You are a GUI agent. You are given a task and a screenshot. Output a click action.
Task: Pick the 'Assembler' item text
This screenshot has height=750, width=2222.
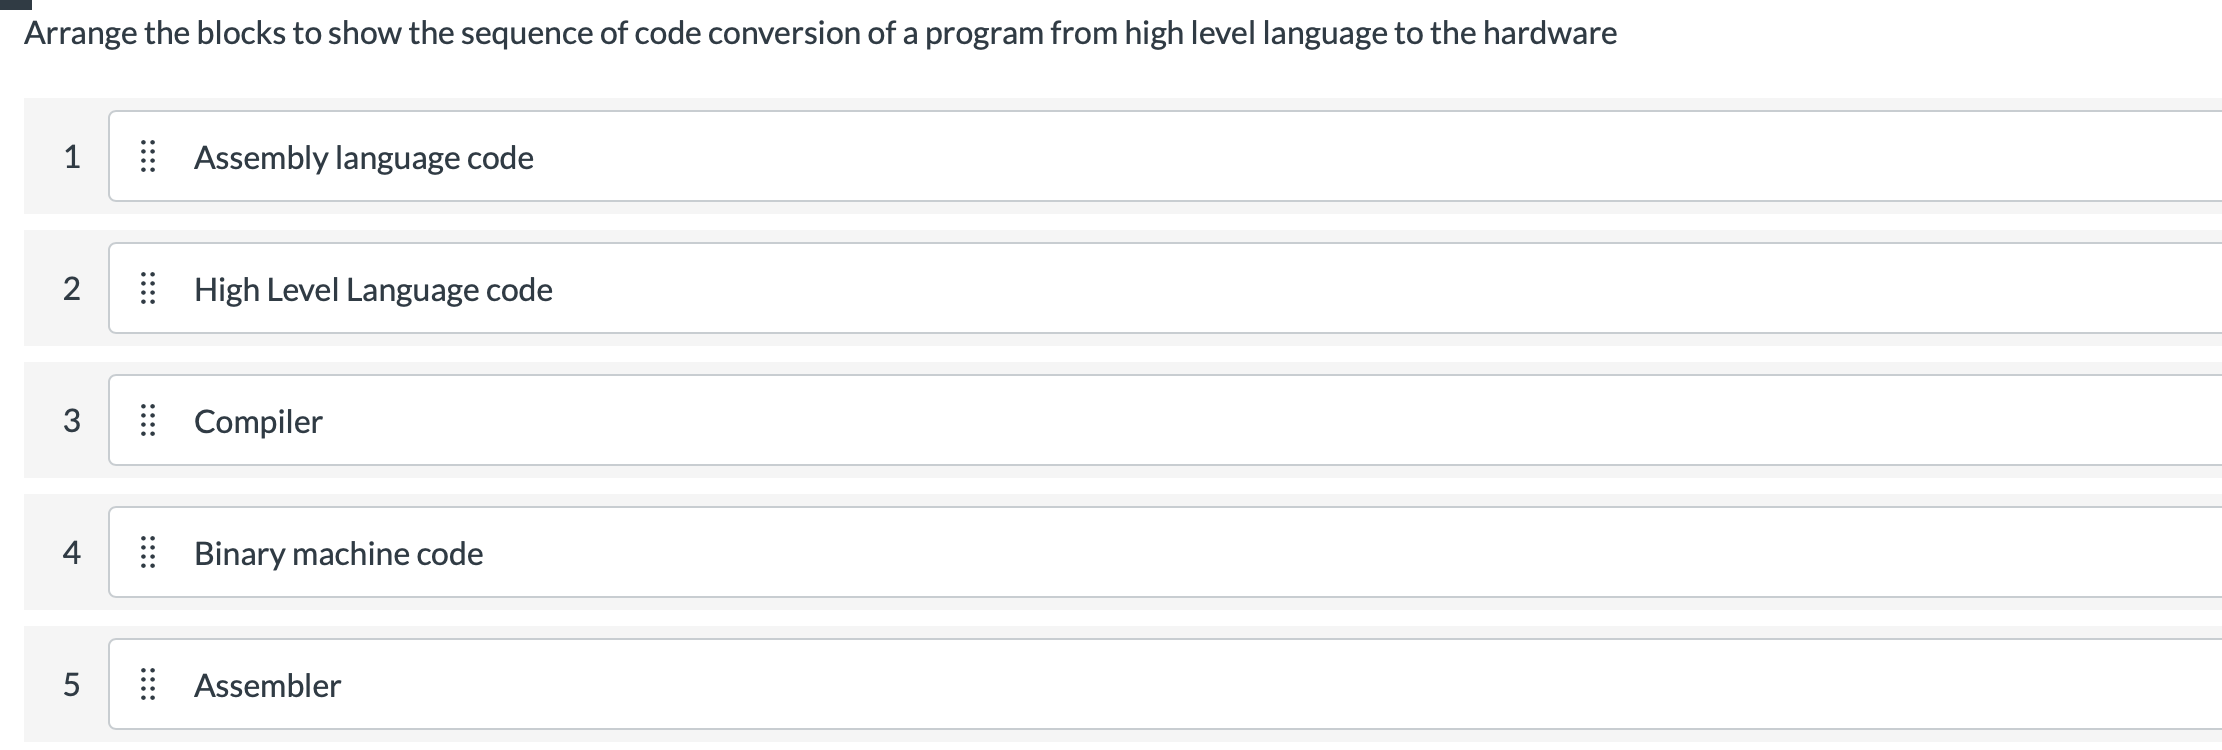[267, 686]
